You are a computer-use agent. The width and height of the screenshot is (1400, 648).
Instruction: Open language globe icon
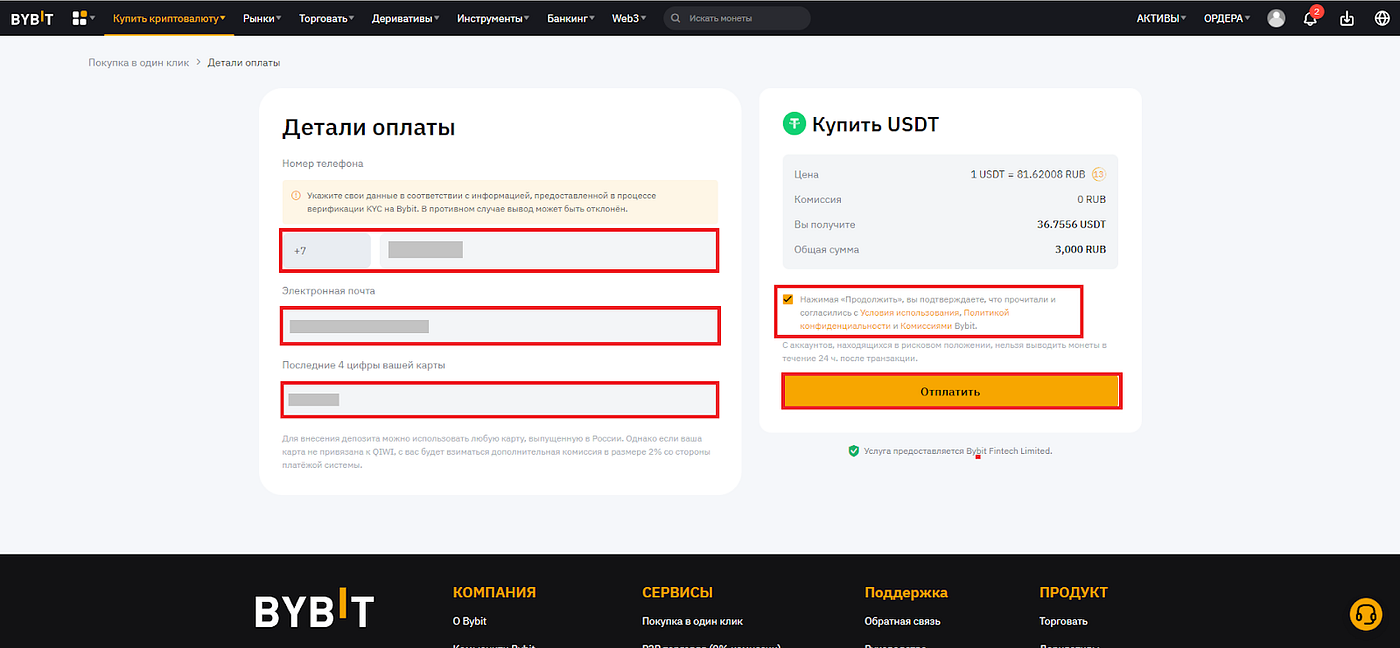tap(1382, 18)
